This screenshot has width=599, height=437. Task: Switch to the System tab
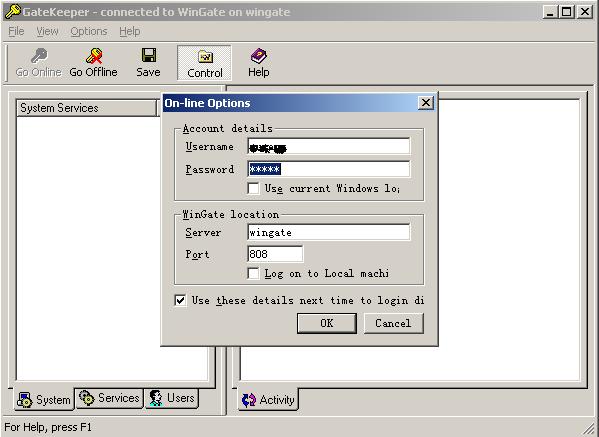click(44, 400)
